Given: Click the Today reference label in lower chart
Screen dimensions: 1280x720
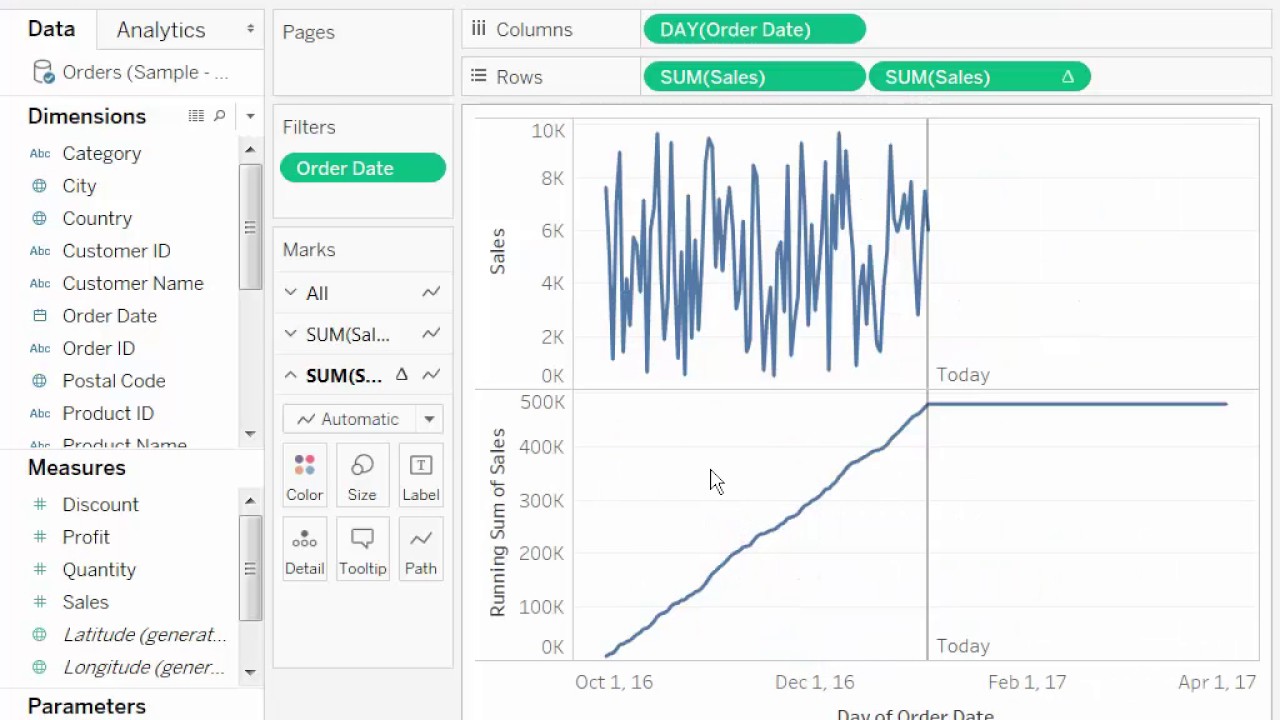Looking at the screenshot, I should coord(963,646).
